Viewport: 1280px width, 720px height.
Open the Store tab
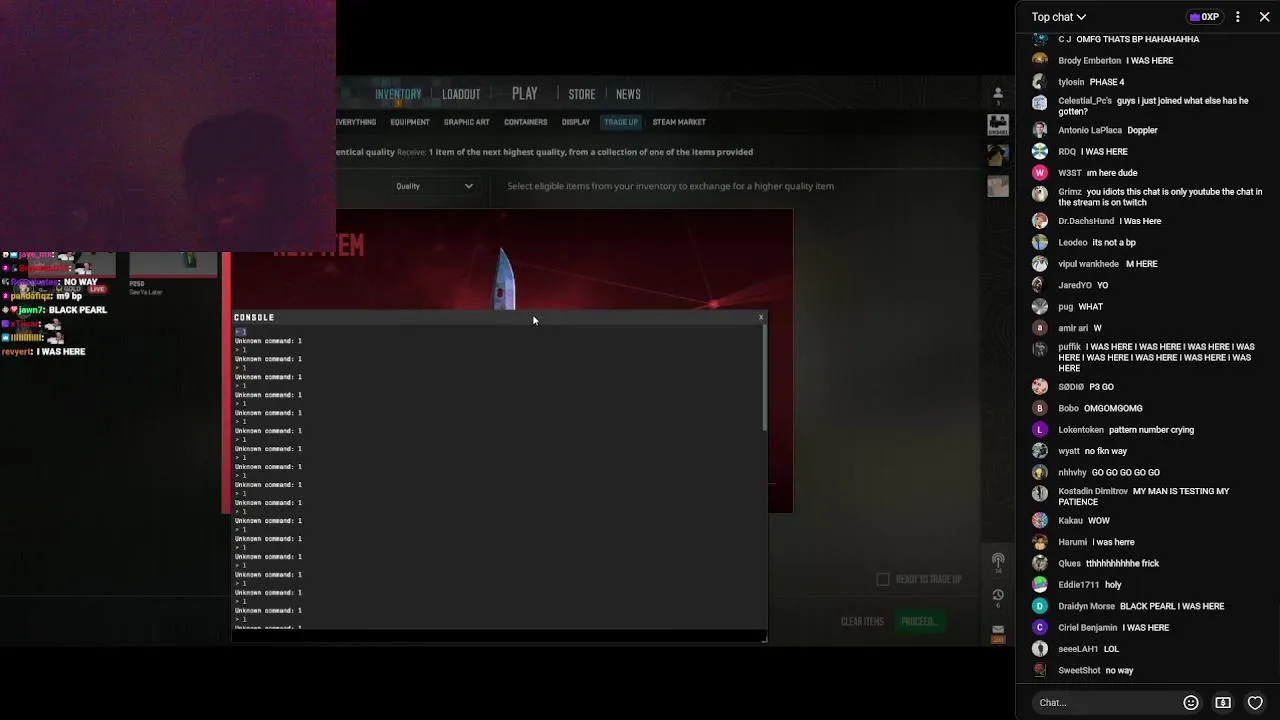pos(582,94)
